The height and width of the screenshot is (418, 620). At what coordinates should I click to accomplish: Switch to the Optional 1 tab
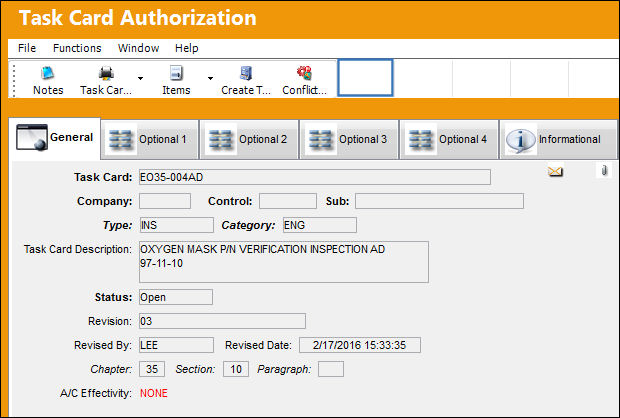(150, 140)
